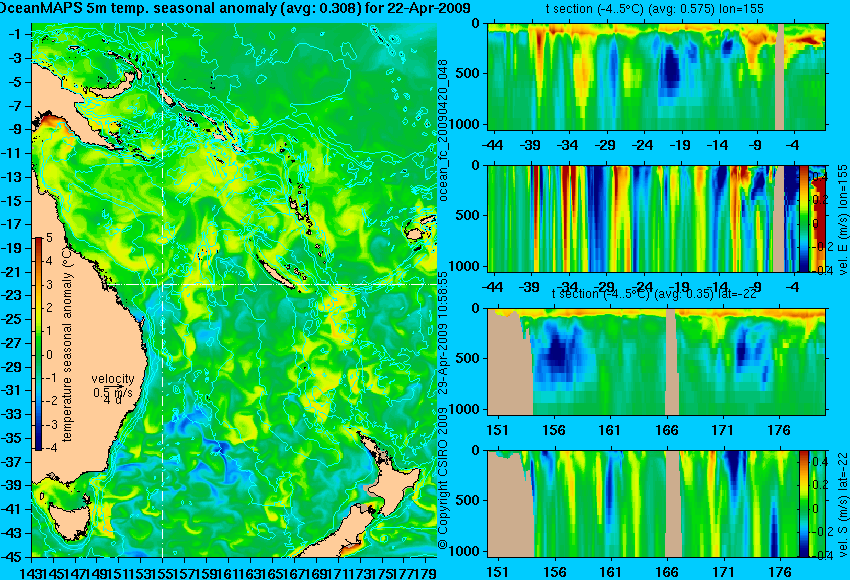Select the temperature section panel at lon=155
The width and height of the screenshot is (850, 580).
pos(656,76)
